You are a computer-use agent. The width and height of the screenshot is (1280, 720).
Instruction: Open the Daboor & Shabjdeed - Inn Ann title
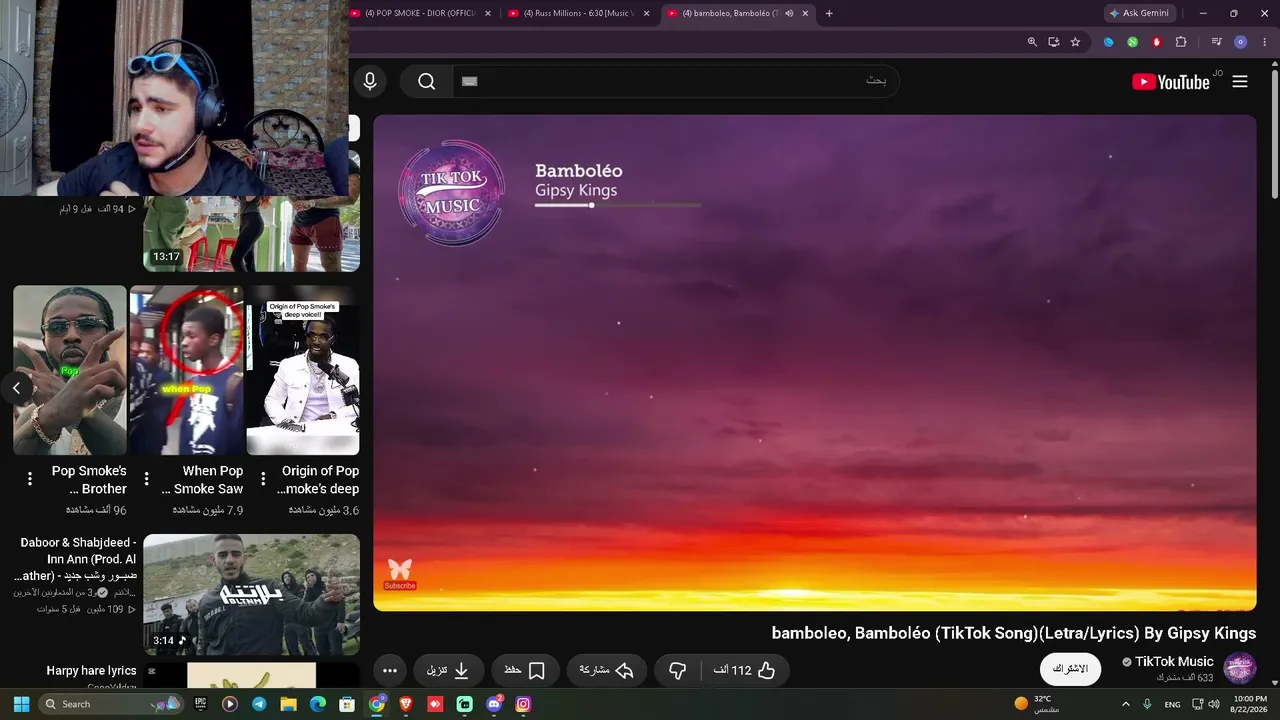(x=77, y=559)
